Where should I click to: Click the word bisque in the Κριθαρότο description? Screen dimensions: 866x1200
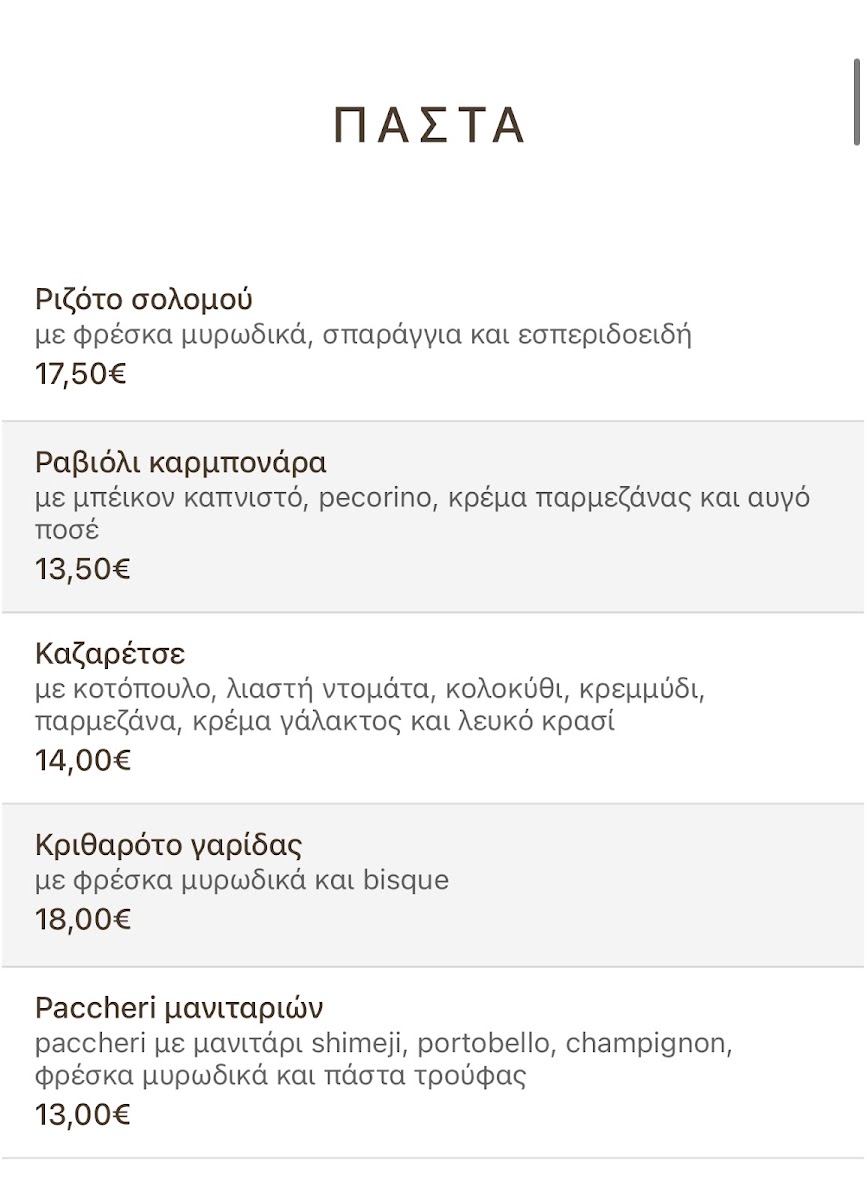(x=406, y=880)
